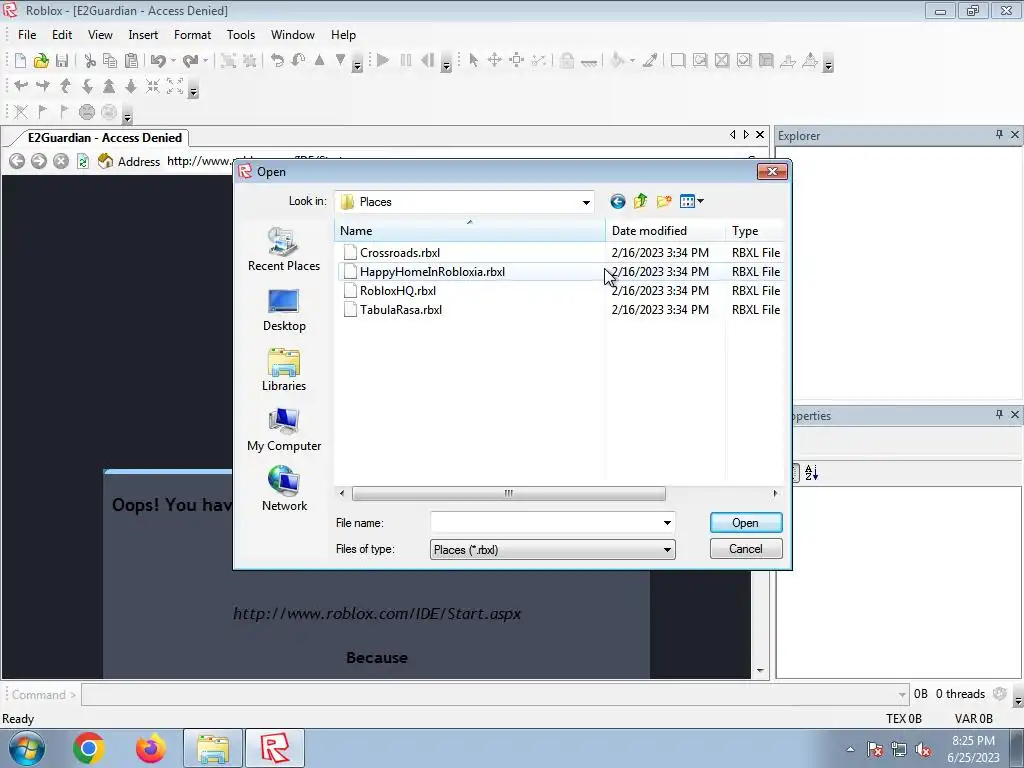This screenshot has height=768, width=1024.
Task: Open the Edit menu
Action: tap(62, 35)
